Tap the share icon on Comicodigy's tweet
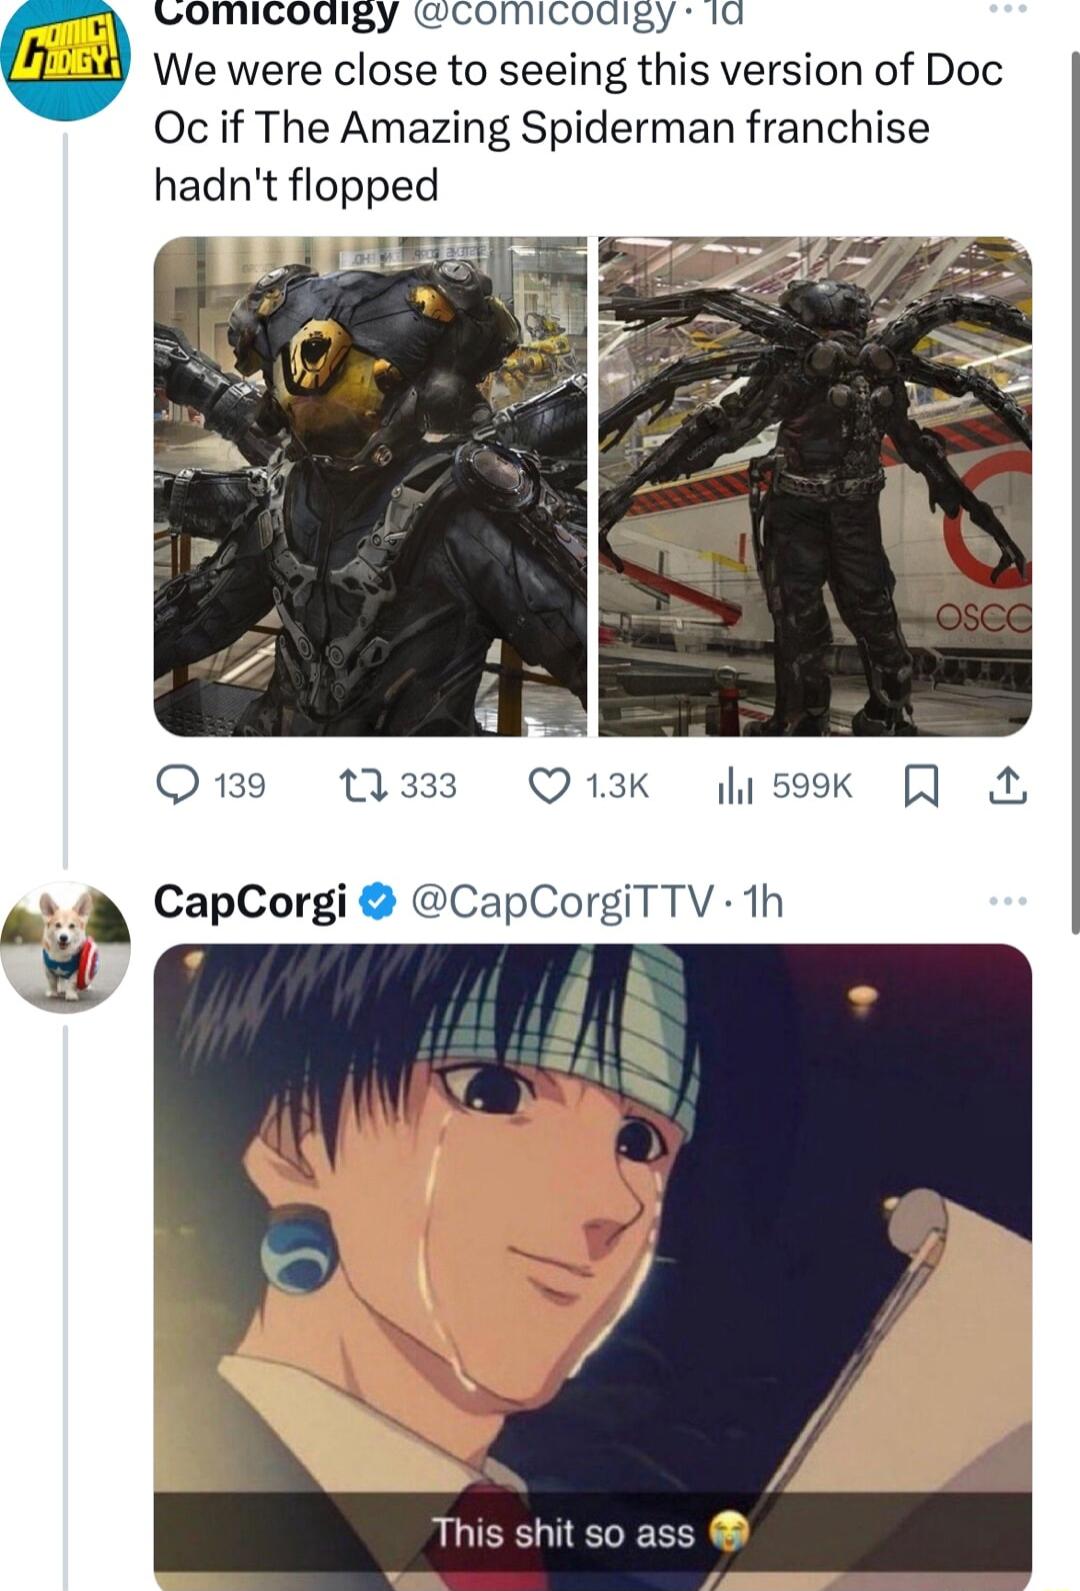Screen dimensions: 1080x1591 tap(1007, 786)
